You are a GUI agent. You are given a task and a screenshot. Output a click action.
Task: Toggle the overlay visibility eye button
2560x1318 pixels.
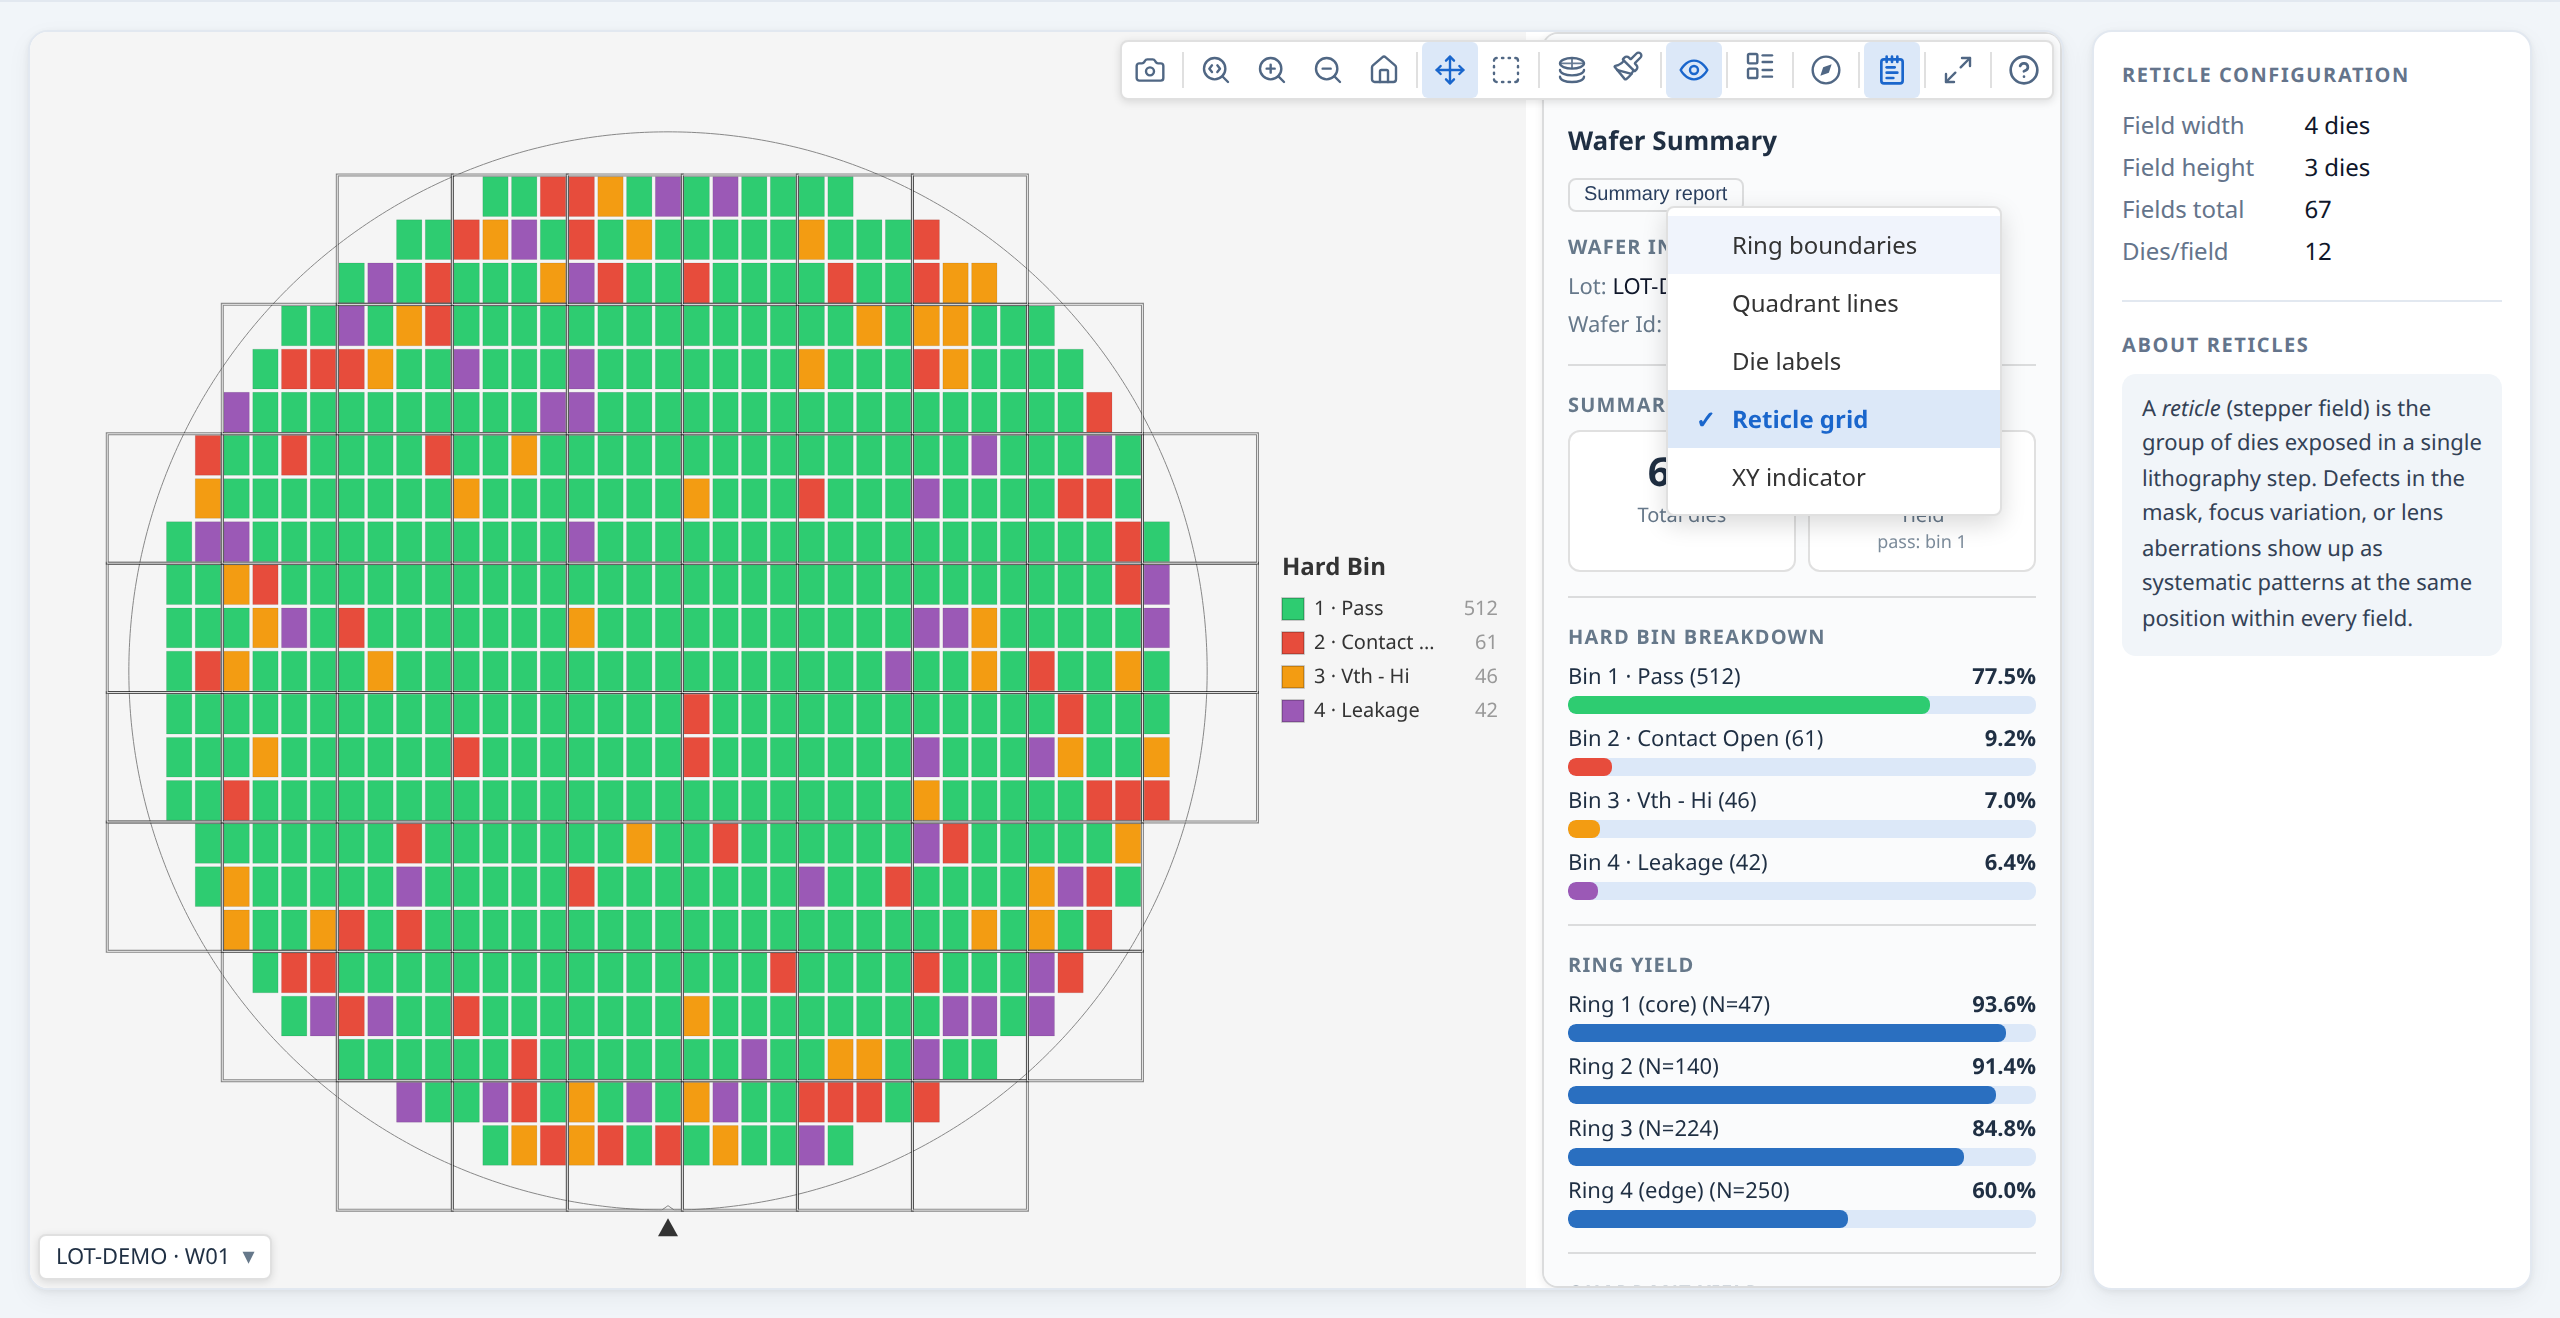point(1694,70)
